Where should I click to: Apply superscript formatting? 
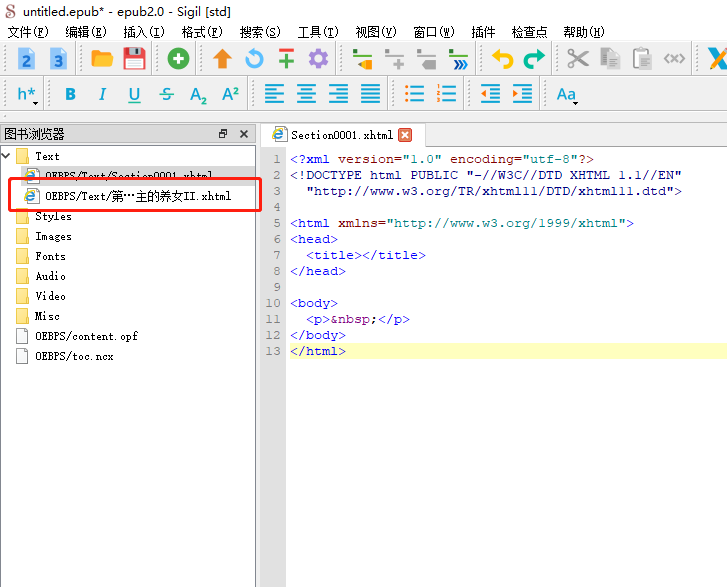[x=230, y=94]
